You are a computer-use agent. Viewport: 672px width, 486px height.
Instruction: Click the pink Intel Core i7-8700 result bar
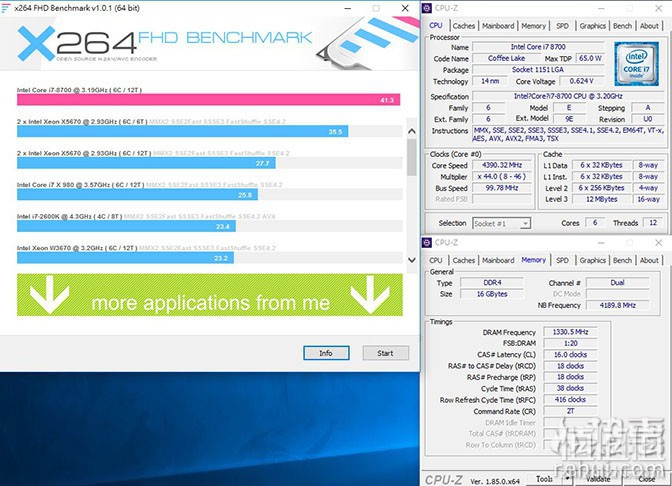coord(208,99)
